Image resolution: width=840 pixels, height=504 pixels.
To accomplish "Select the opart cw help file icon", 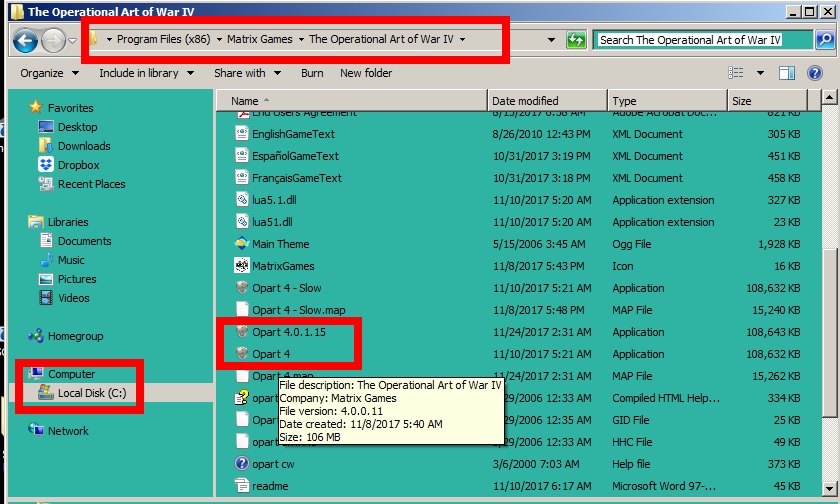I will click(x=242, y=463).
